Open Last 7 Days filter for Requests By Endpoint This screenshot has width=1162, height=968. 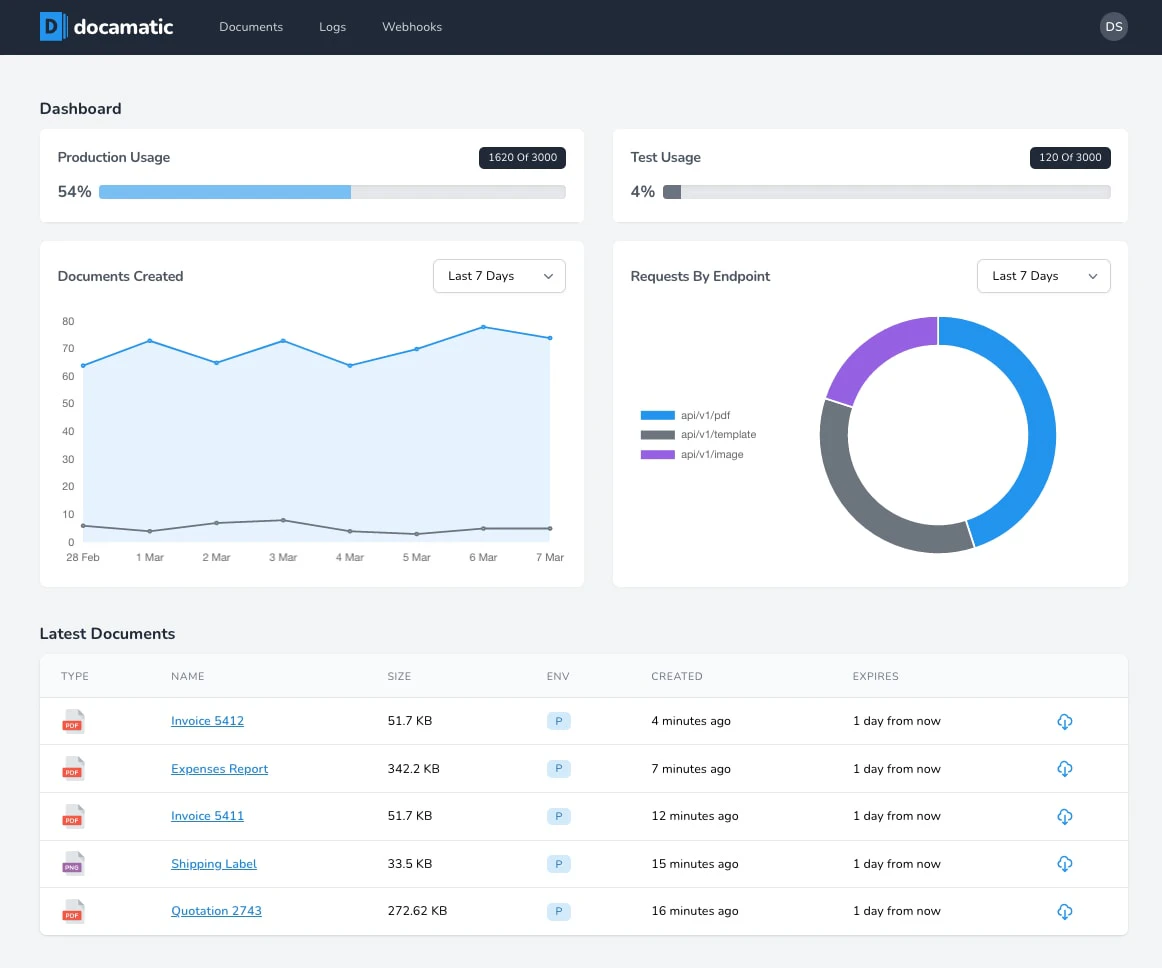pyautogui.click(x=1043, y=276)
